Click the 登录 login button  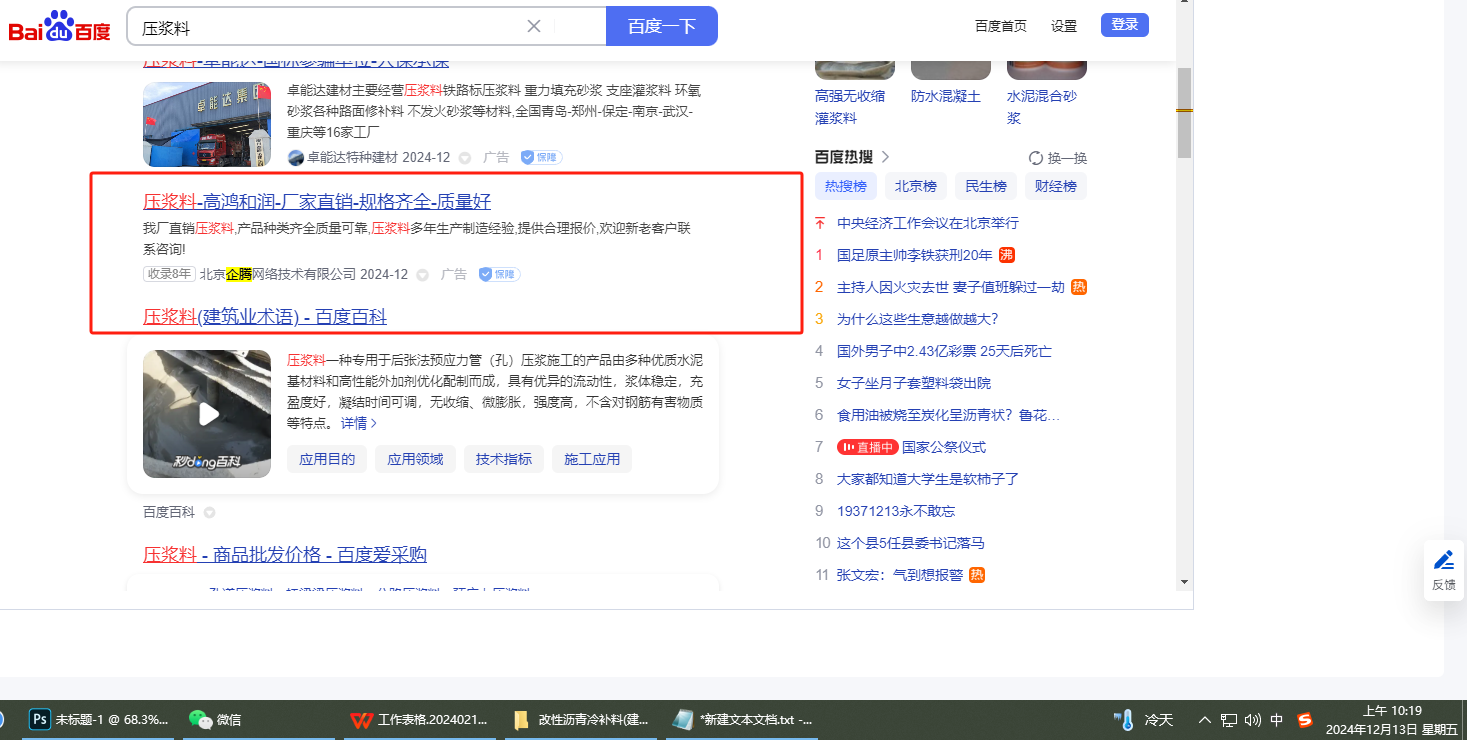[x=1125, y=25]
